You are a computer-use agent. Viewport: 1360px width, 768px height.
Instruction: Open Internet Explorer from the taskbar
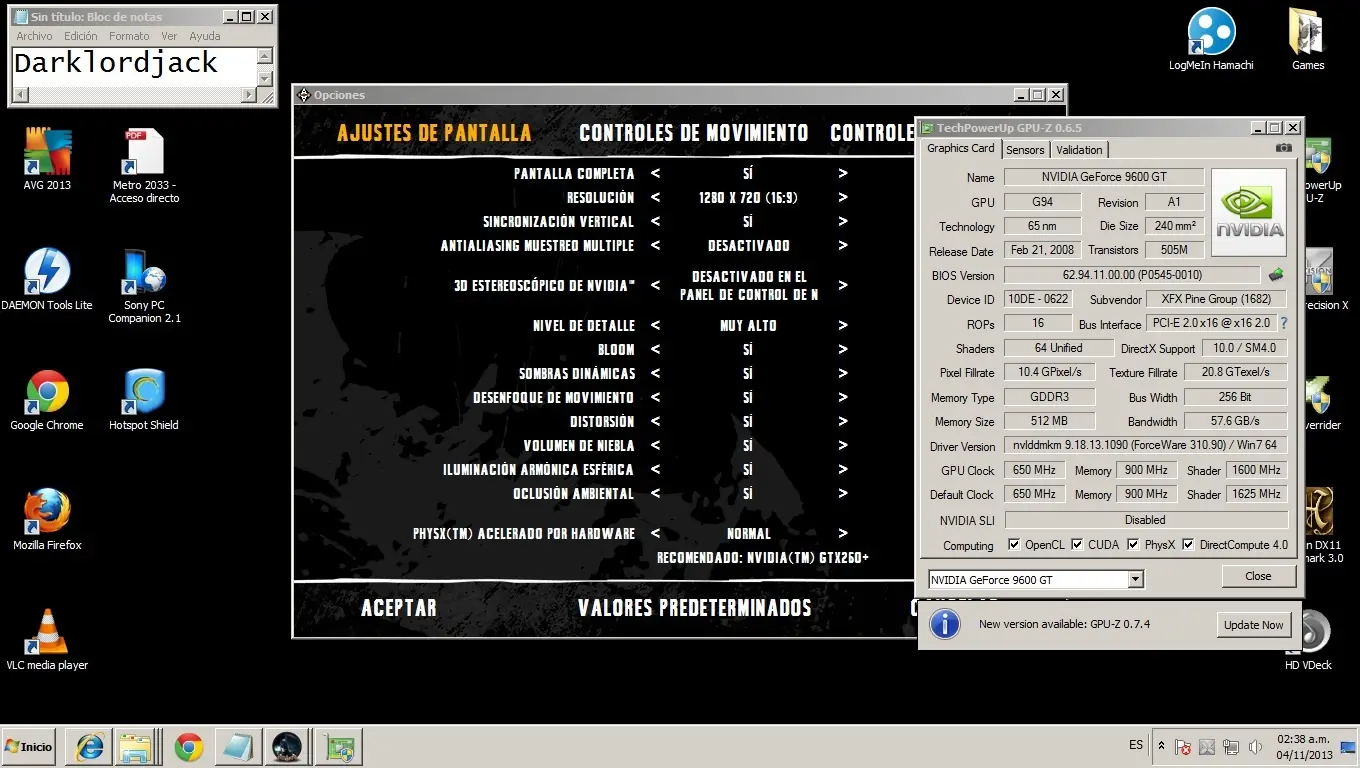click(88, 747)
